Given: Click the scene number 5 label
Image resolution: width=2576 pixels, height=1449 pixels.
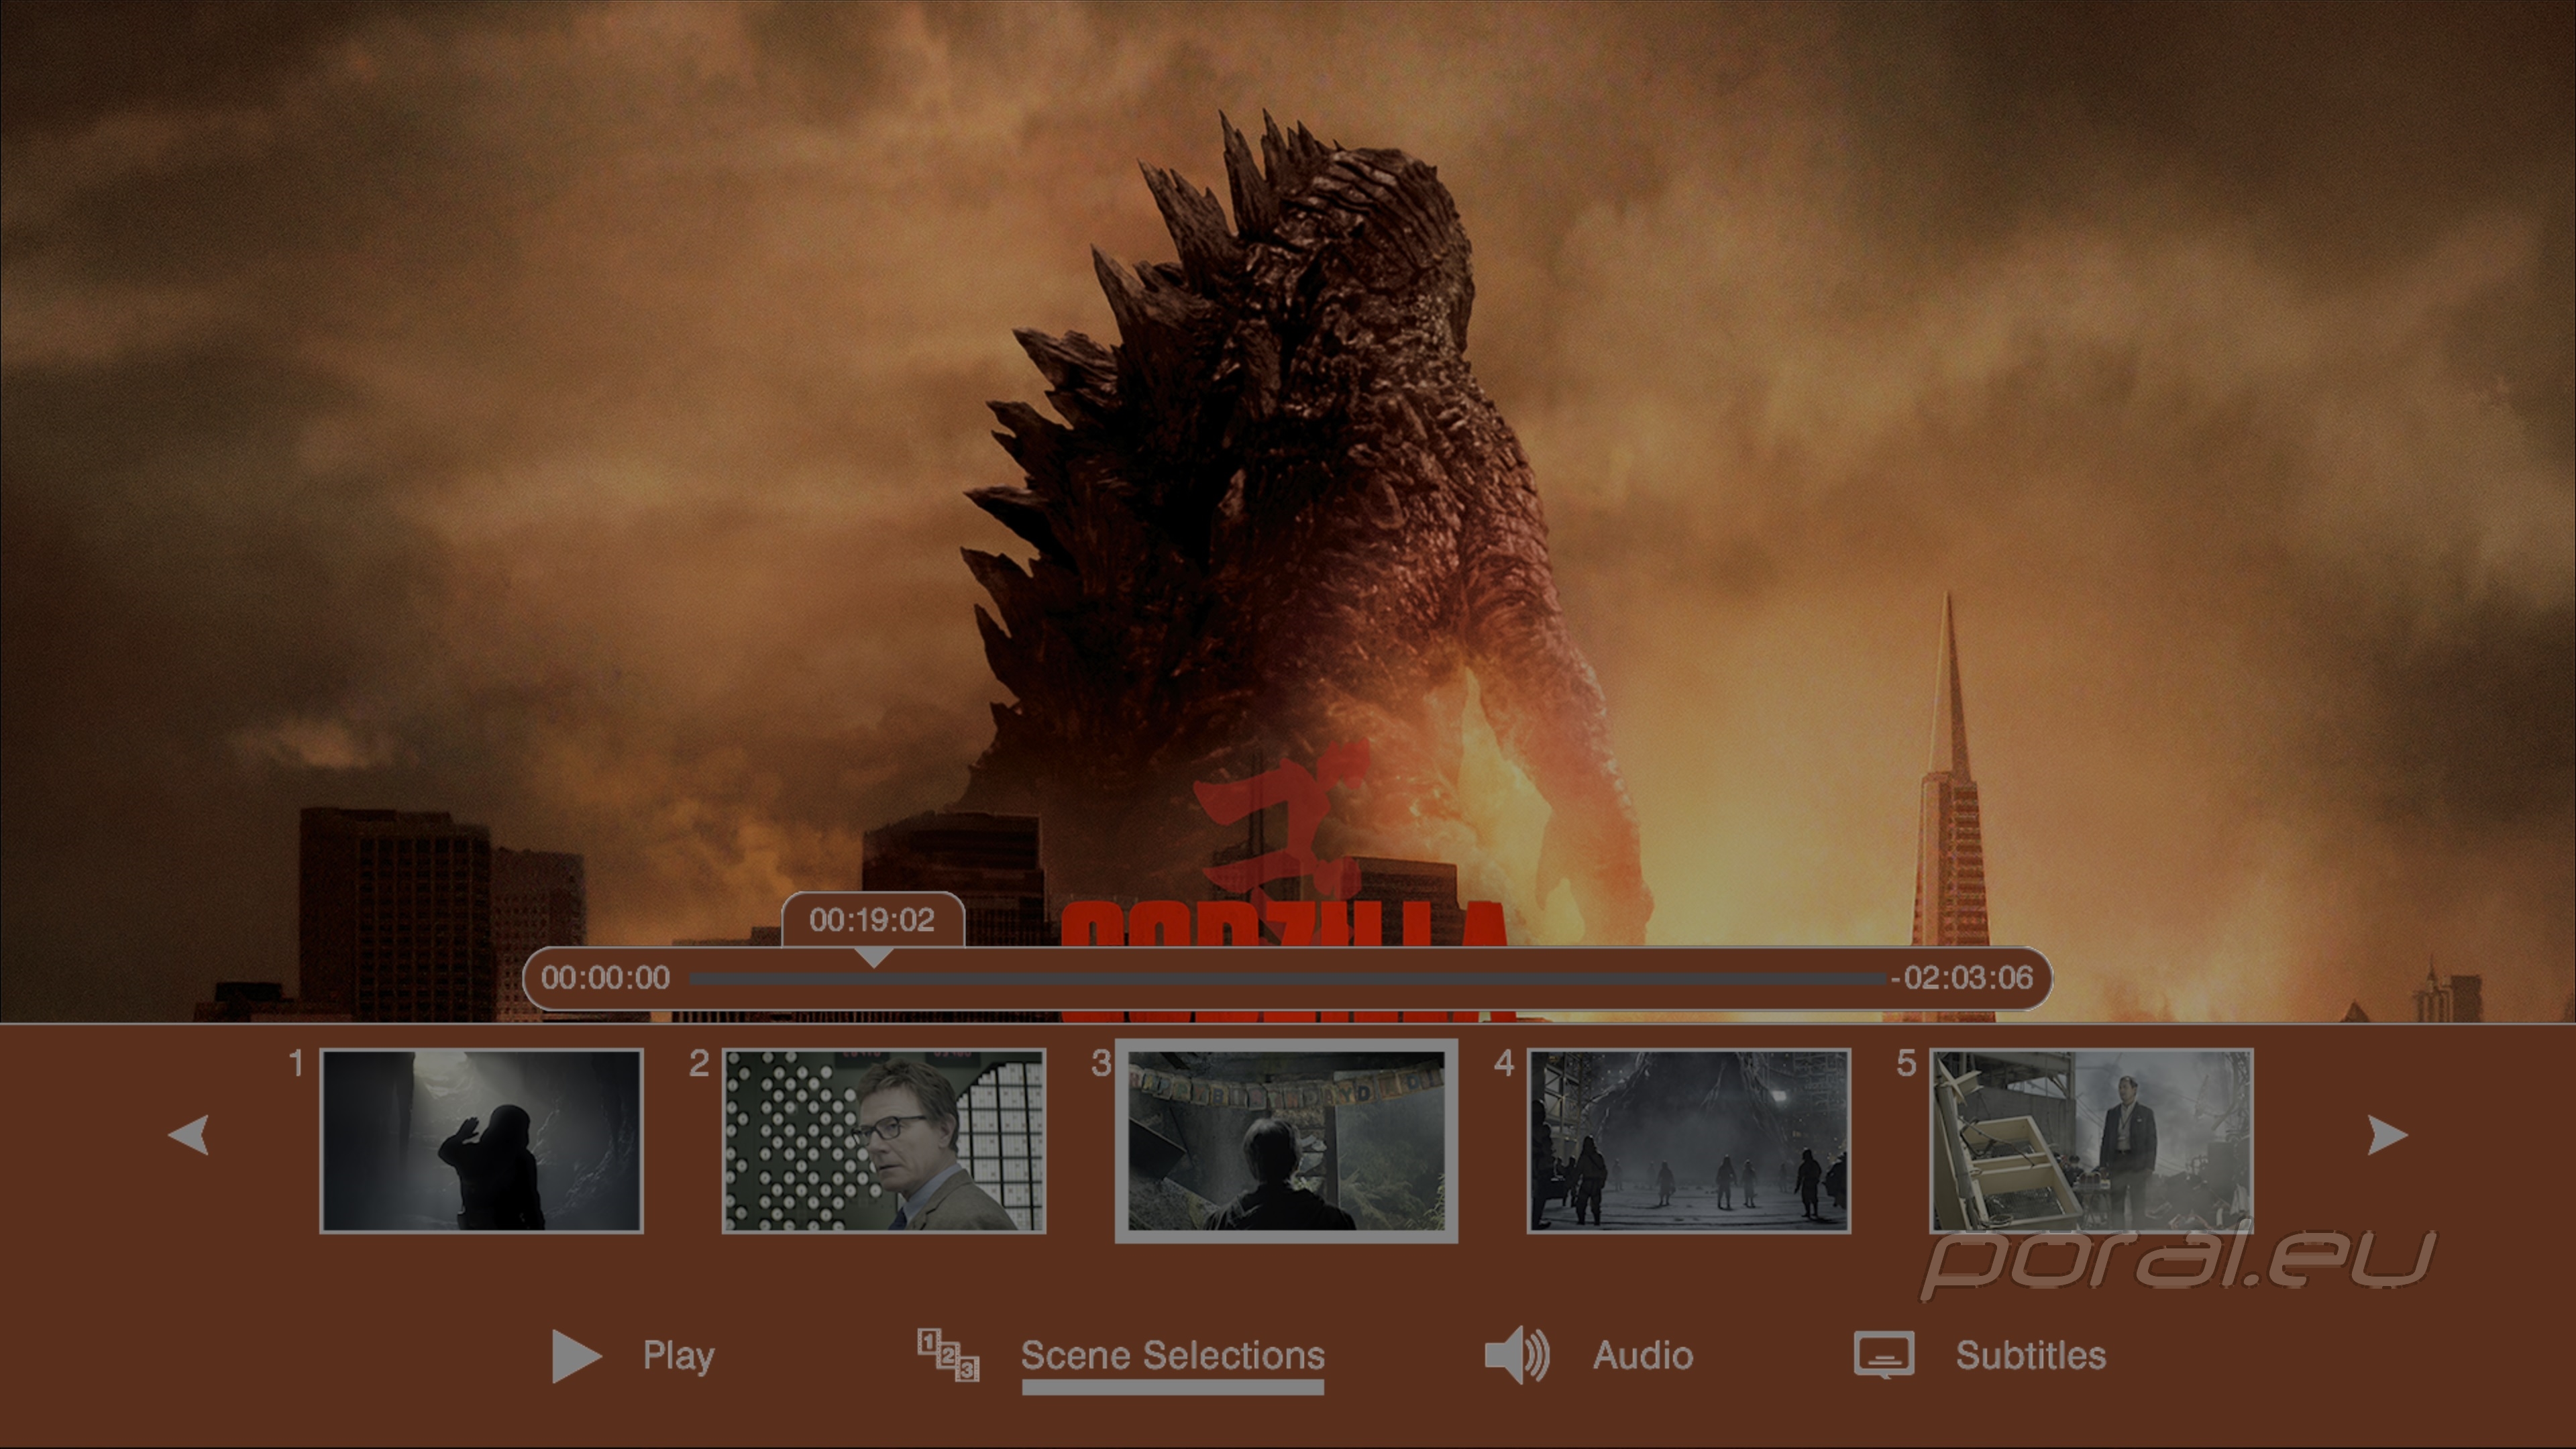Looking at the screenshot, I should (1907, 1064).
